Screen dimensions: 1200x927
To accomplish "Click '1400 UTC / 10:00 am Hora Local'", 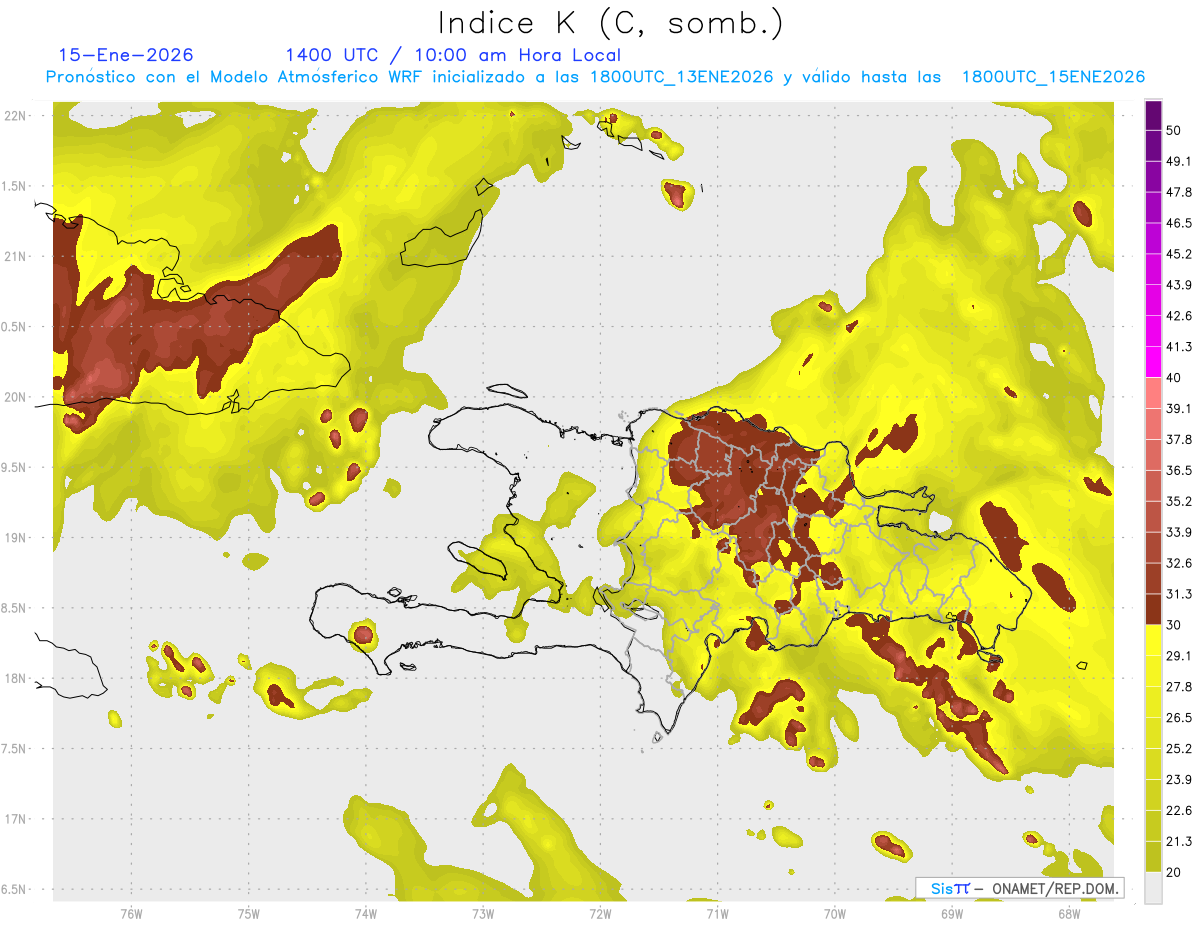I will pos(453,55).
